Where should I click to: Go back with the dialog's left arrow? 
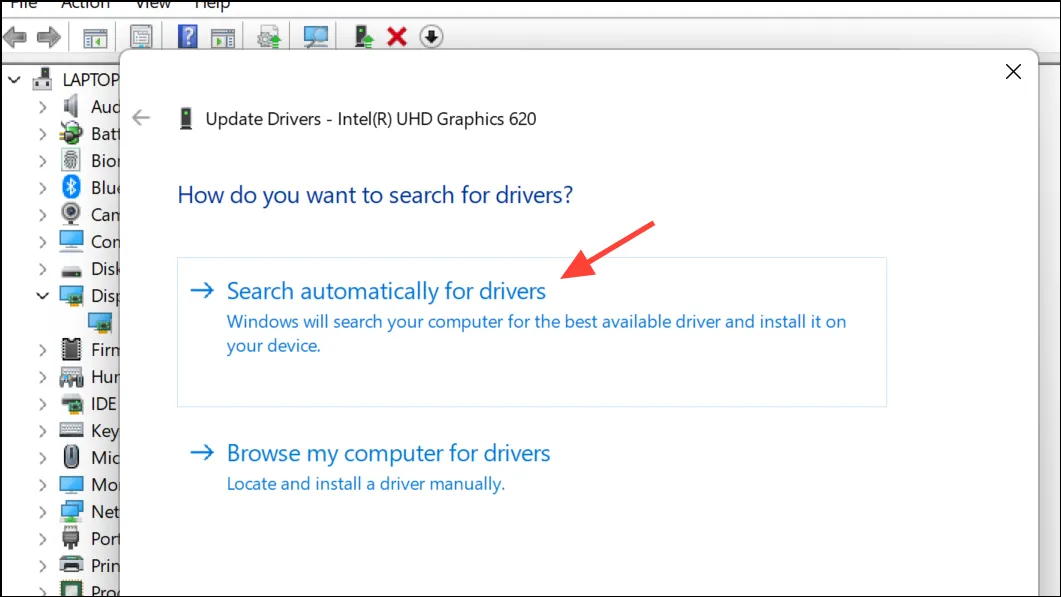tap(141, 118)
